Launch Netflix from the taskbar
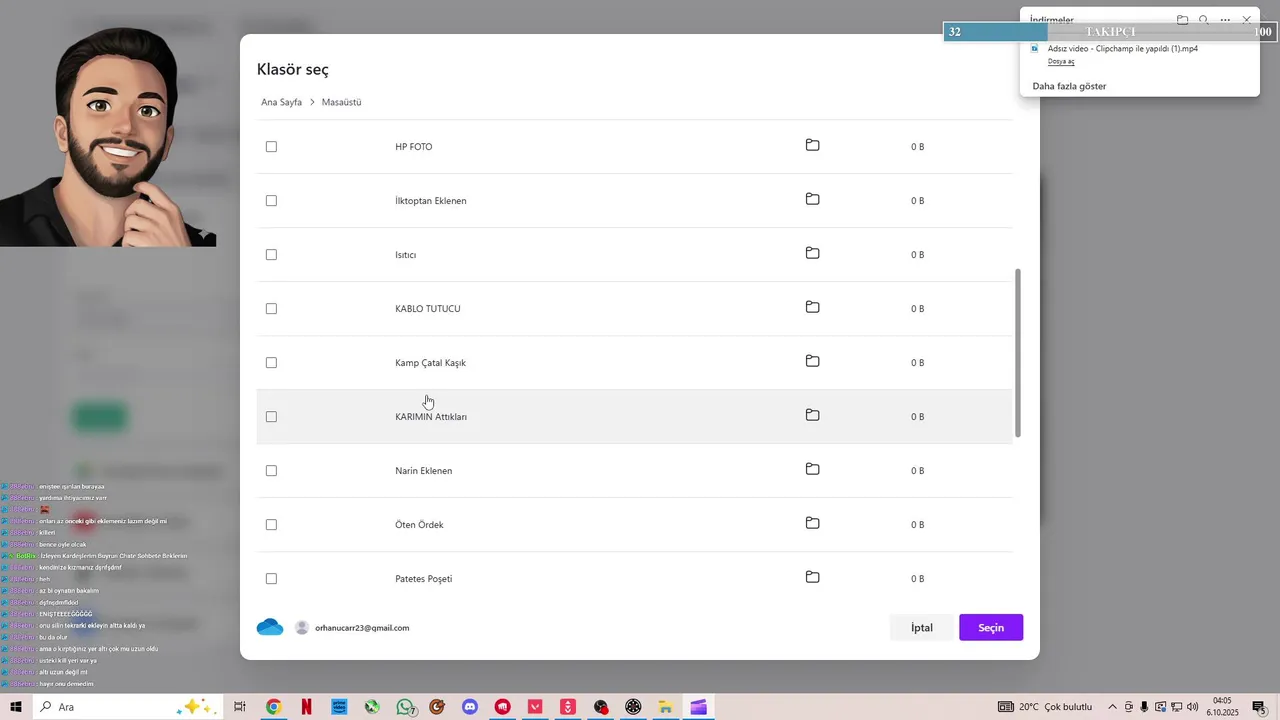 (x=306, y=707)
